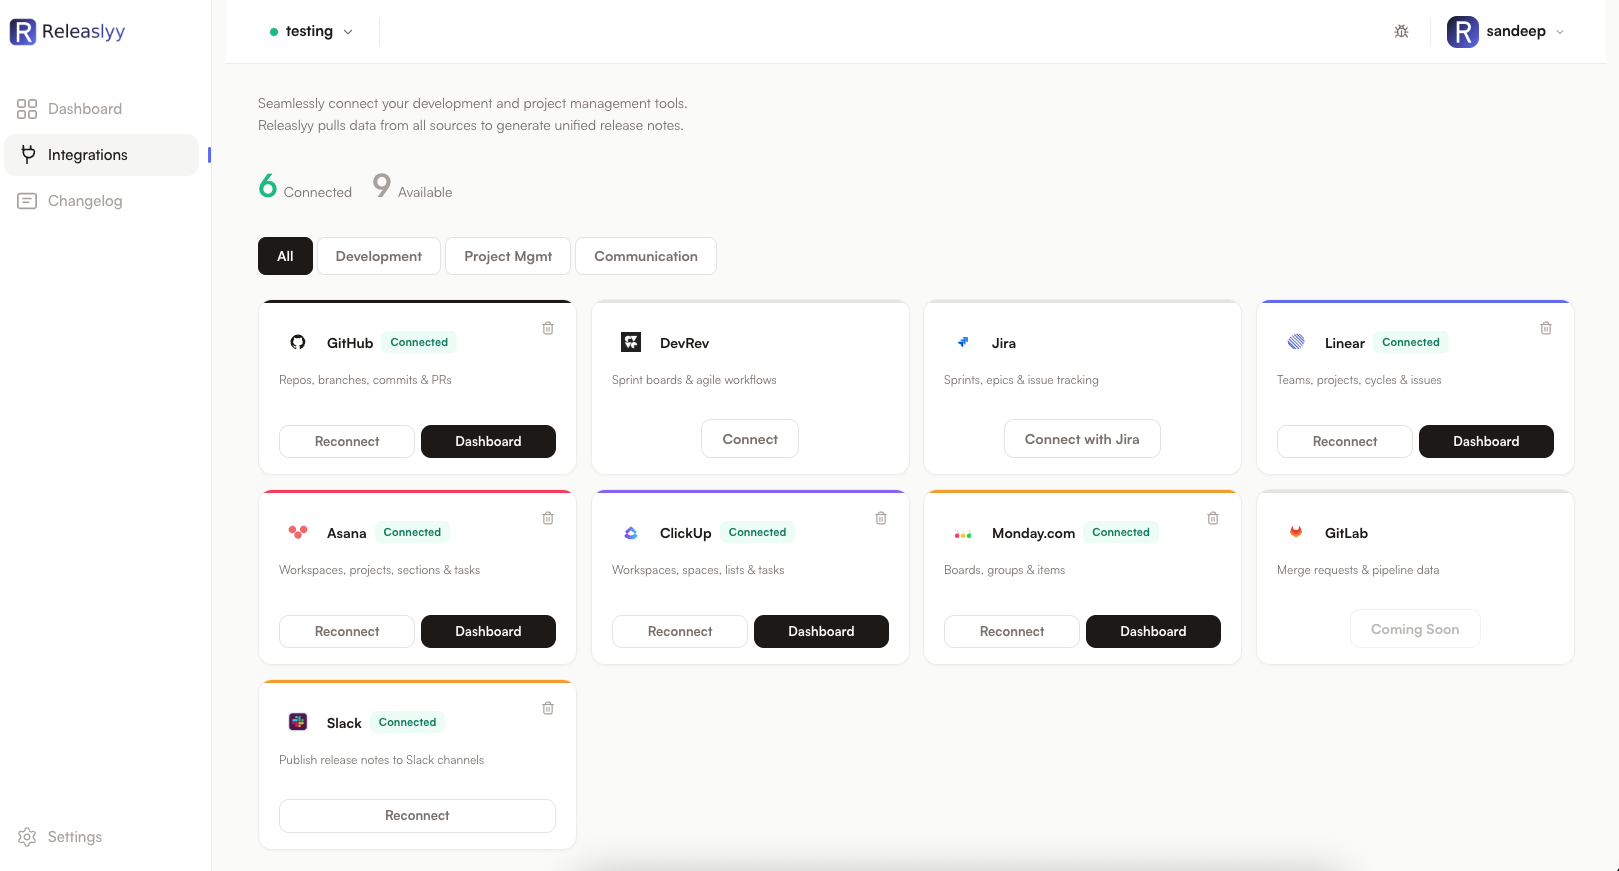Click 'Sprint boards & agile workflows' text
The width and height of the screenshot is (1619, 871).
(694, 380)
